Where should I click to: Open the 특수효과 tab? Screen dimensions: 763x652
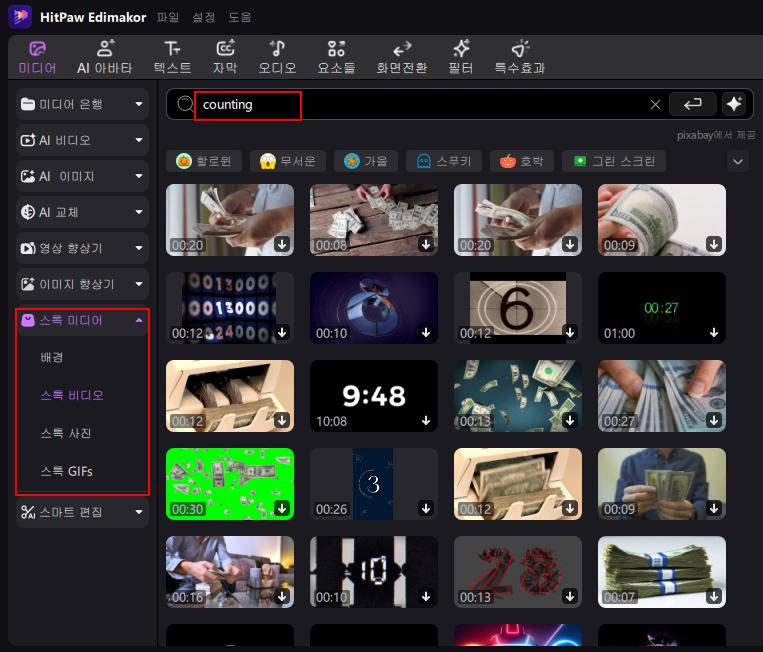click(520, 57)
